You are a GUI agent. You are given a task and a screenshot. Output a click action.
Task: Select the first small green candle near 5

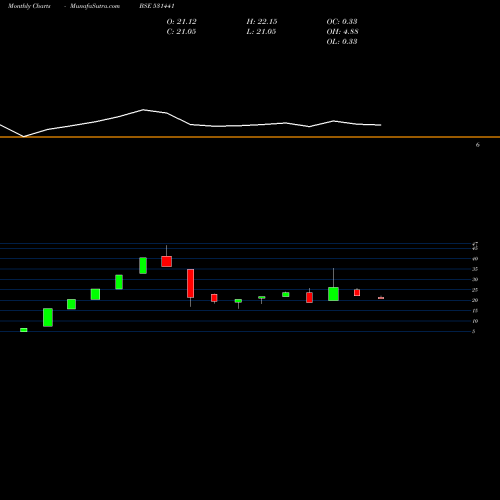24,330
